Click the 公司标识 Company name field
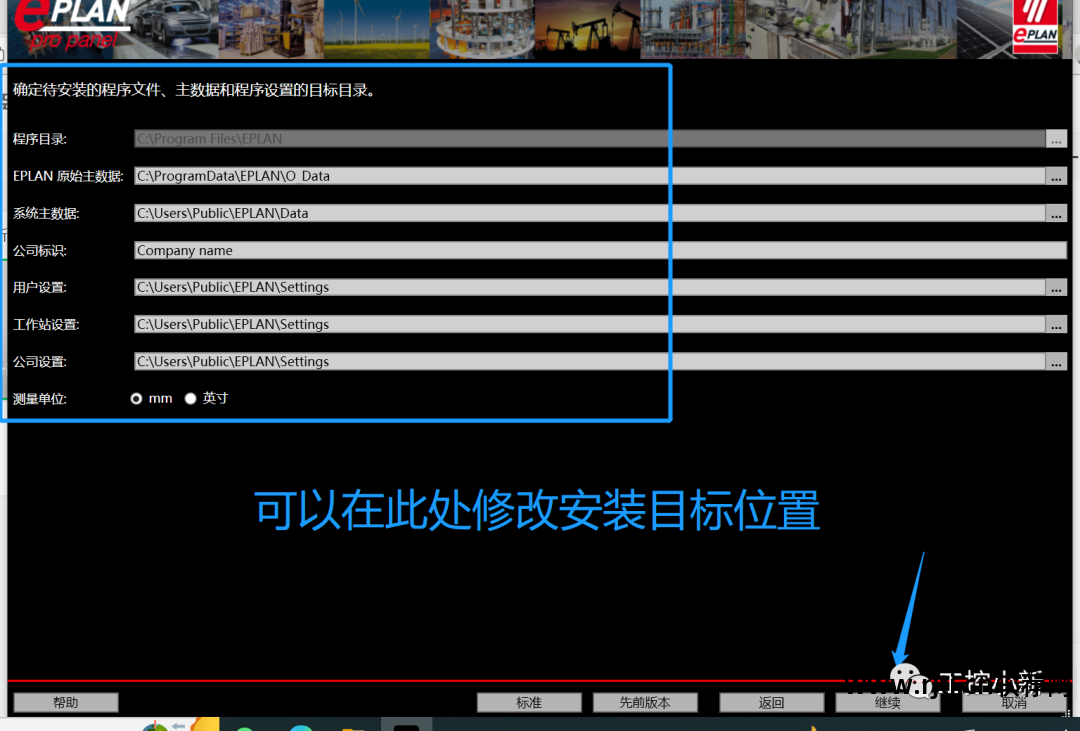This screenshot has height=731, width=1080. tap(601, 250)
